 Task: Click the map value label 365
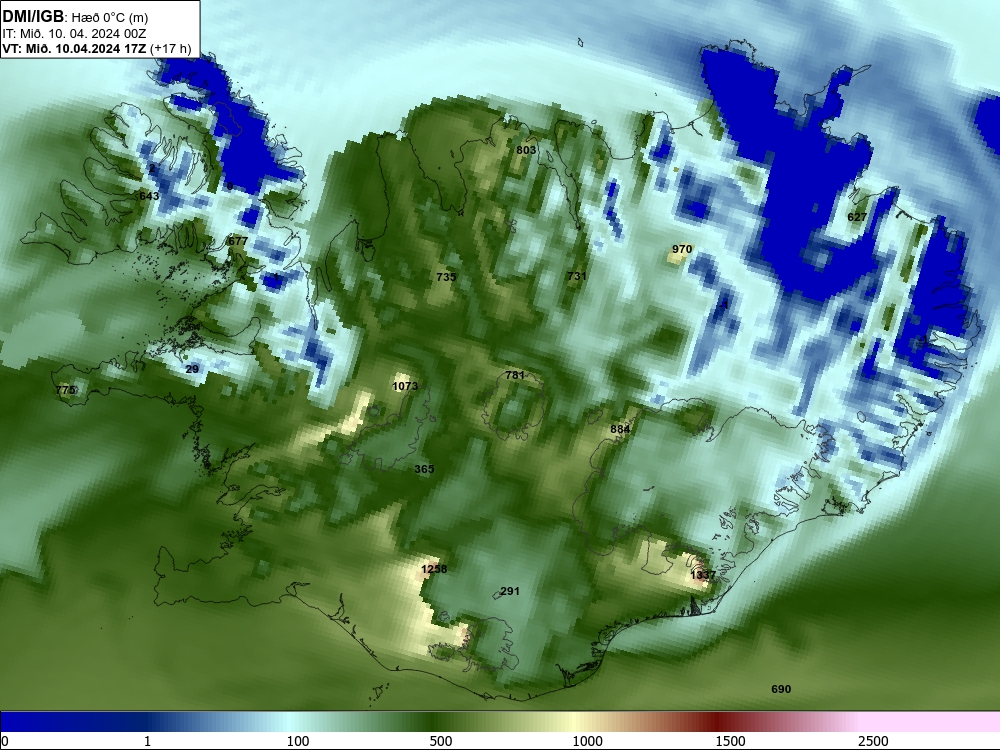[424, 469]
